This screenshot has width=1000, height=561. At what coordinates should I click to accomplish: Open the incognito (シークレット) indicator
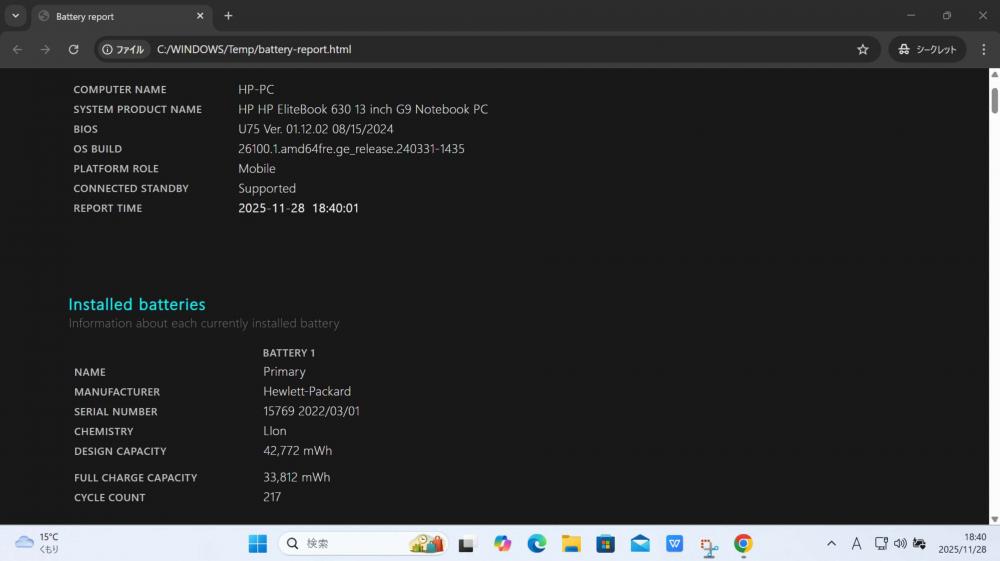(x=927, y=49)
